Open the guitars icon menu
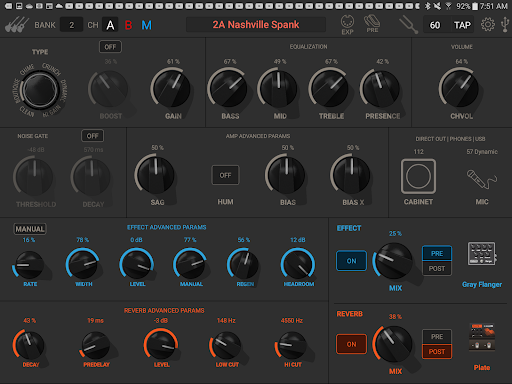The image size is (512, 384). 17,25
